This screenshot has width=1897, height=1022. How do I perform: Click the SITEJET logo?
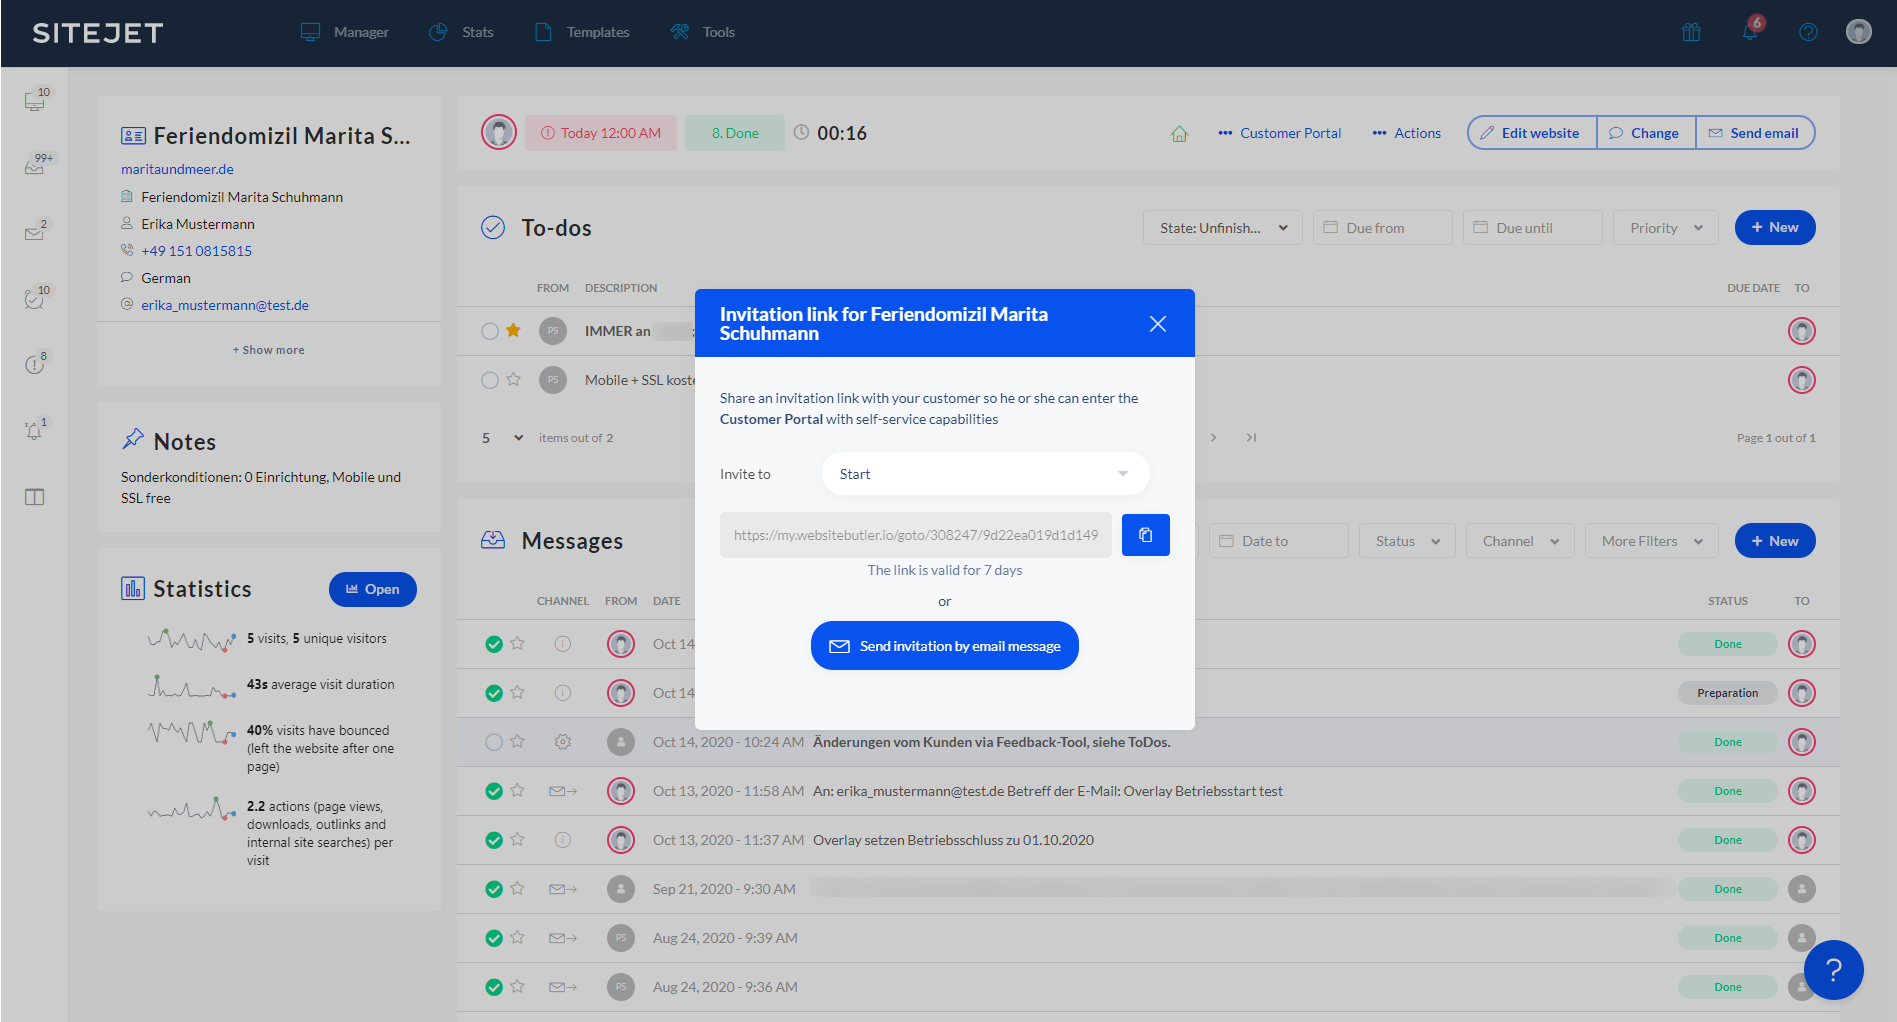(x=98, y=33)
